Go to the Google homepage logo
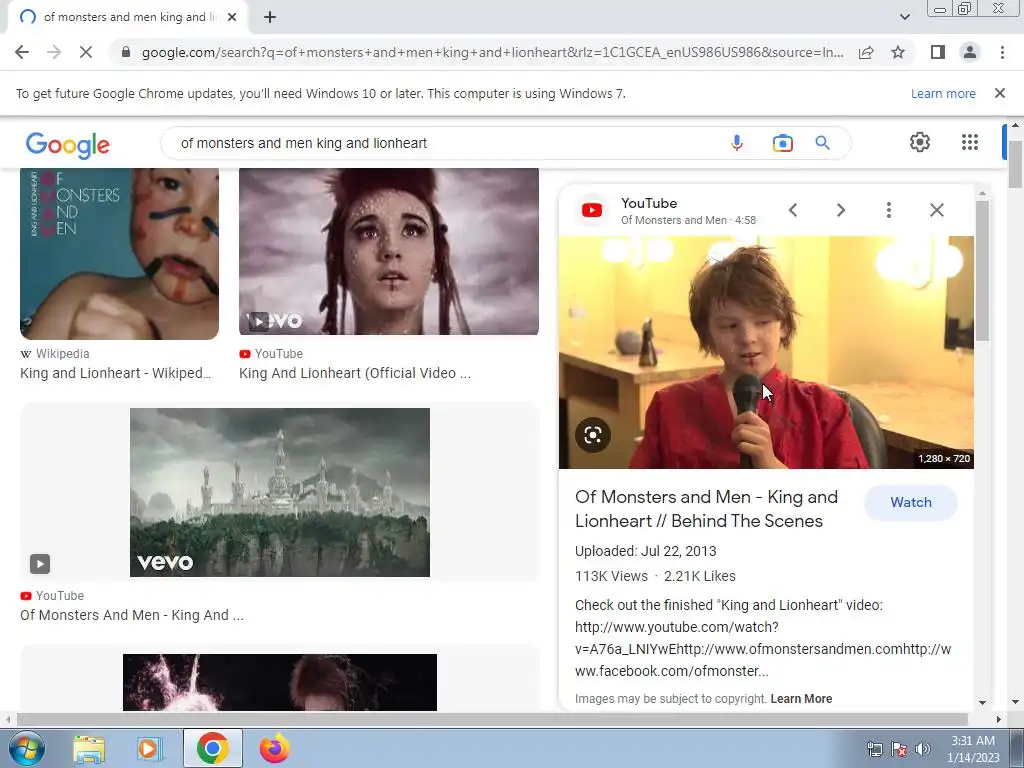 (68, 145)
